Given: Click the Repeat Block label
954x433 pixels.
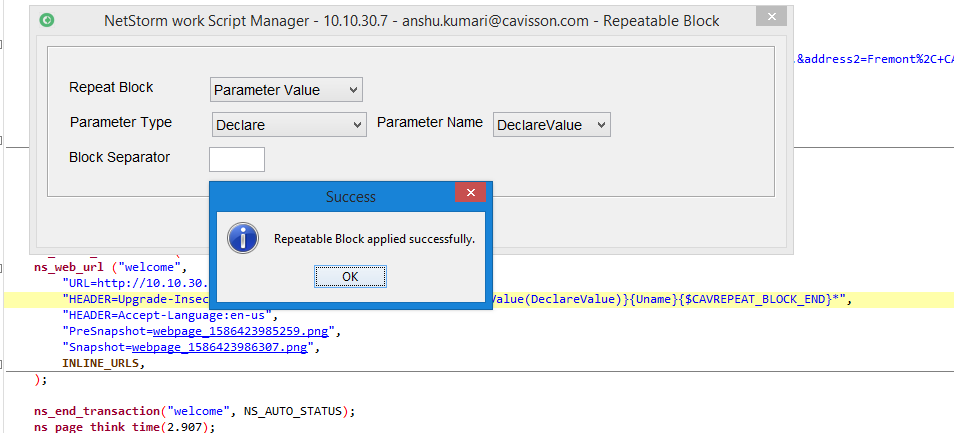Looking at the screenshot, I should click(111, 88).
